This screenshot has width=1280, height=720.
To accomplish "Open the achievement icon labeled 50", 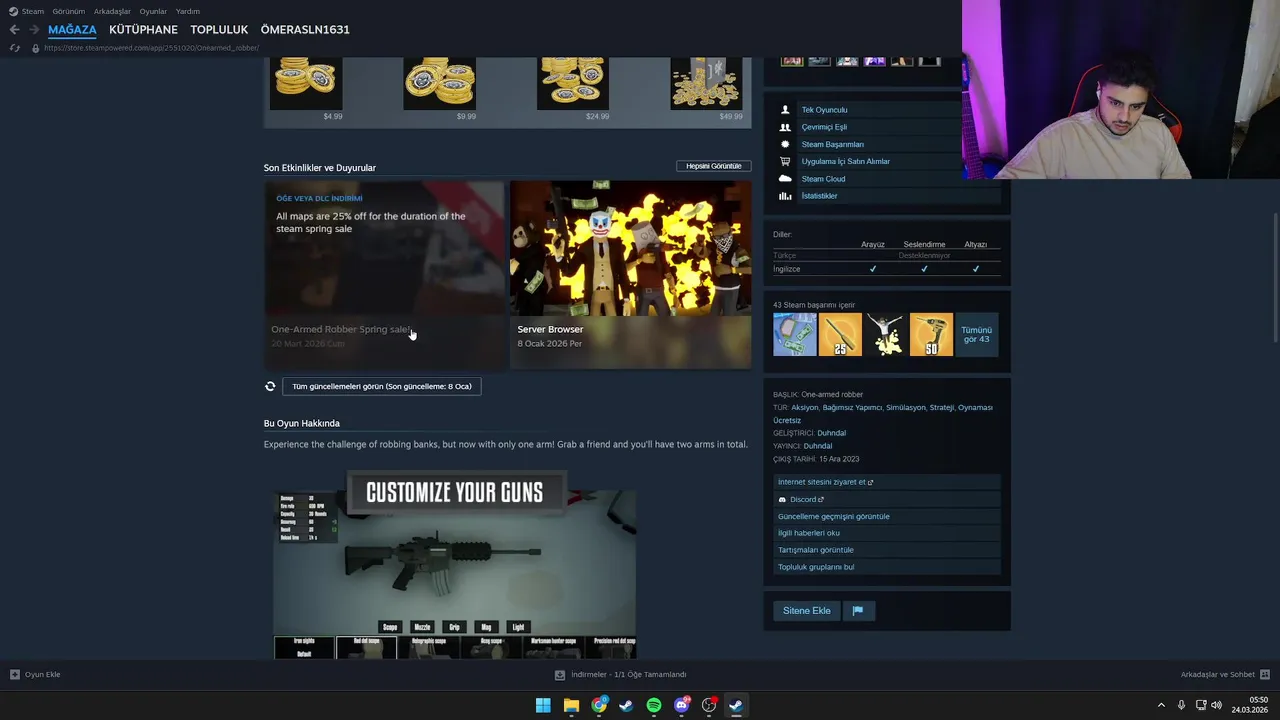I will click(931, 334).
